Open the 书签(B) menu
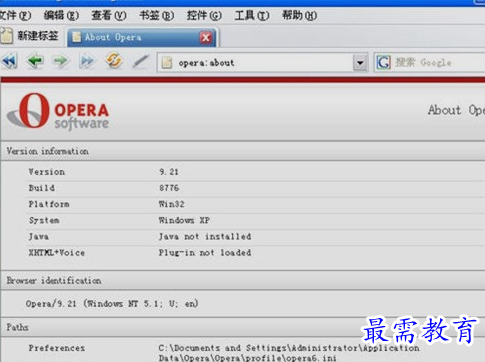The image size is (485, 362). (x=156, y=15)
